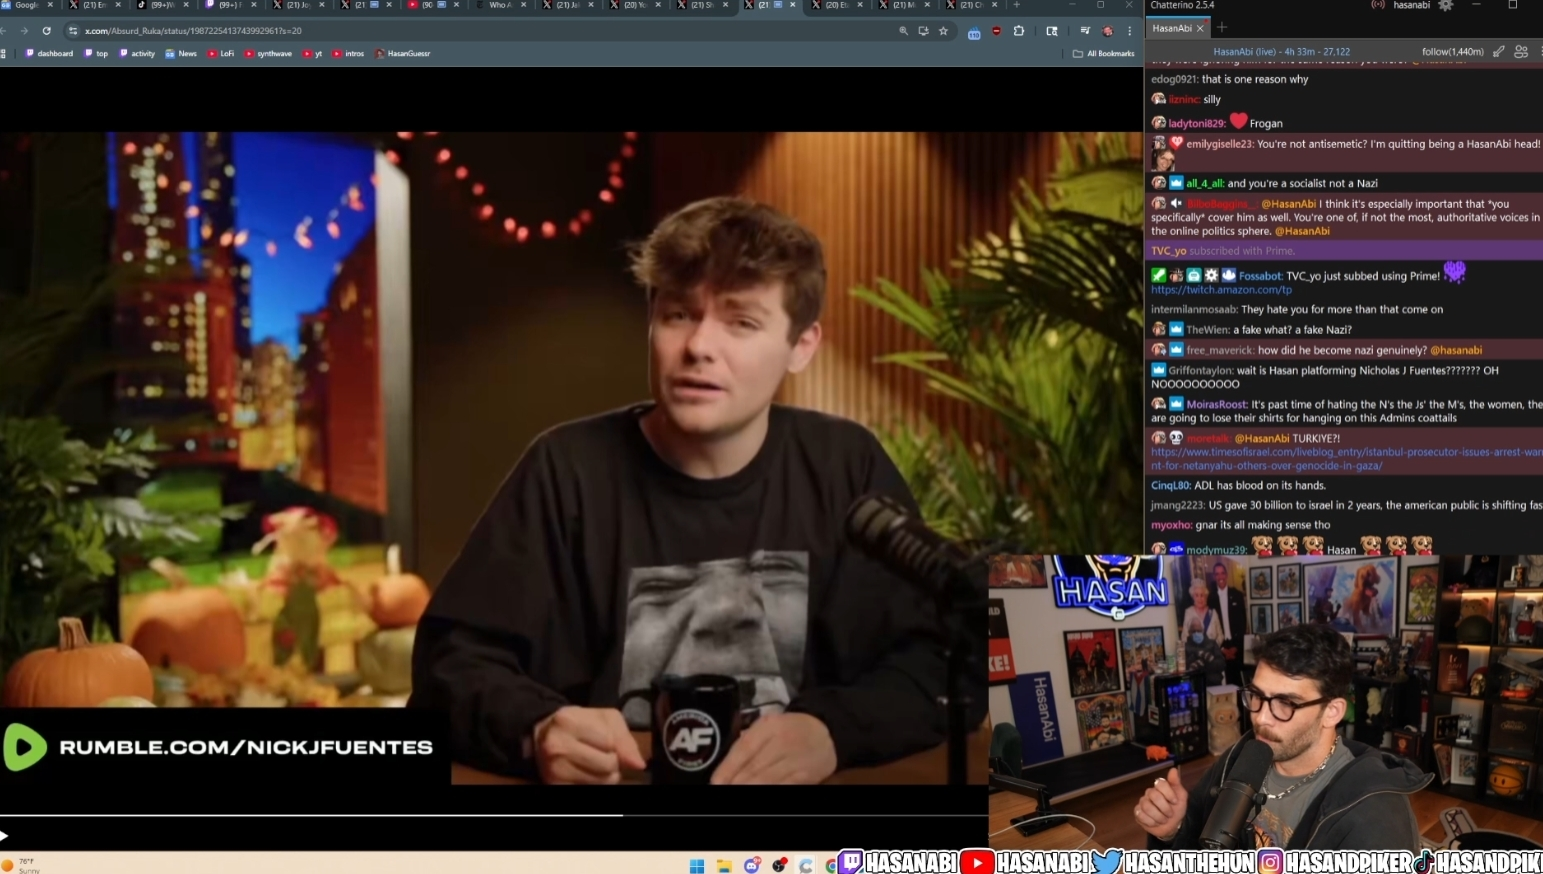The height and width of the screenshot is (874, 1543).
Task: Click username Cinql80 in chat
Action: [x=1170, y=486]
